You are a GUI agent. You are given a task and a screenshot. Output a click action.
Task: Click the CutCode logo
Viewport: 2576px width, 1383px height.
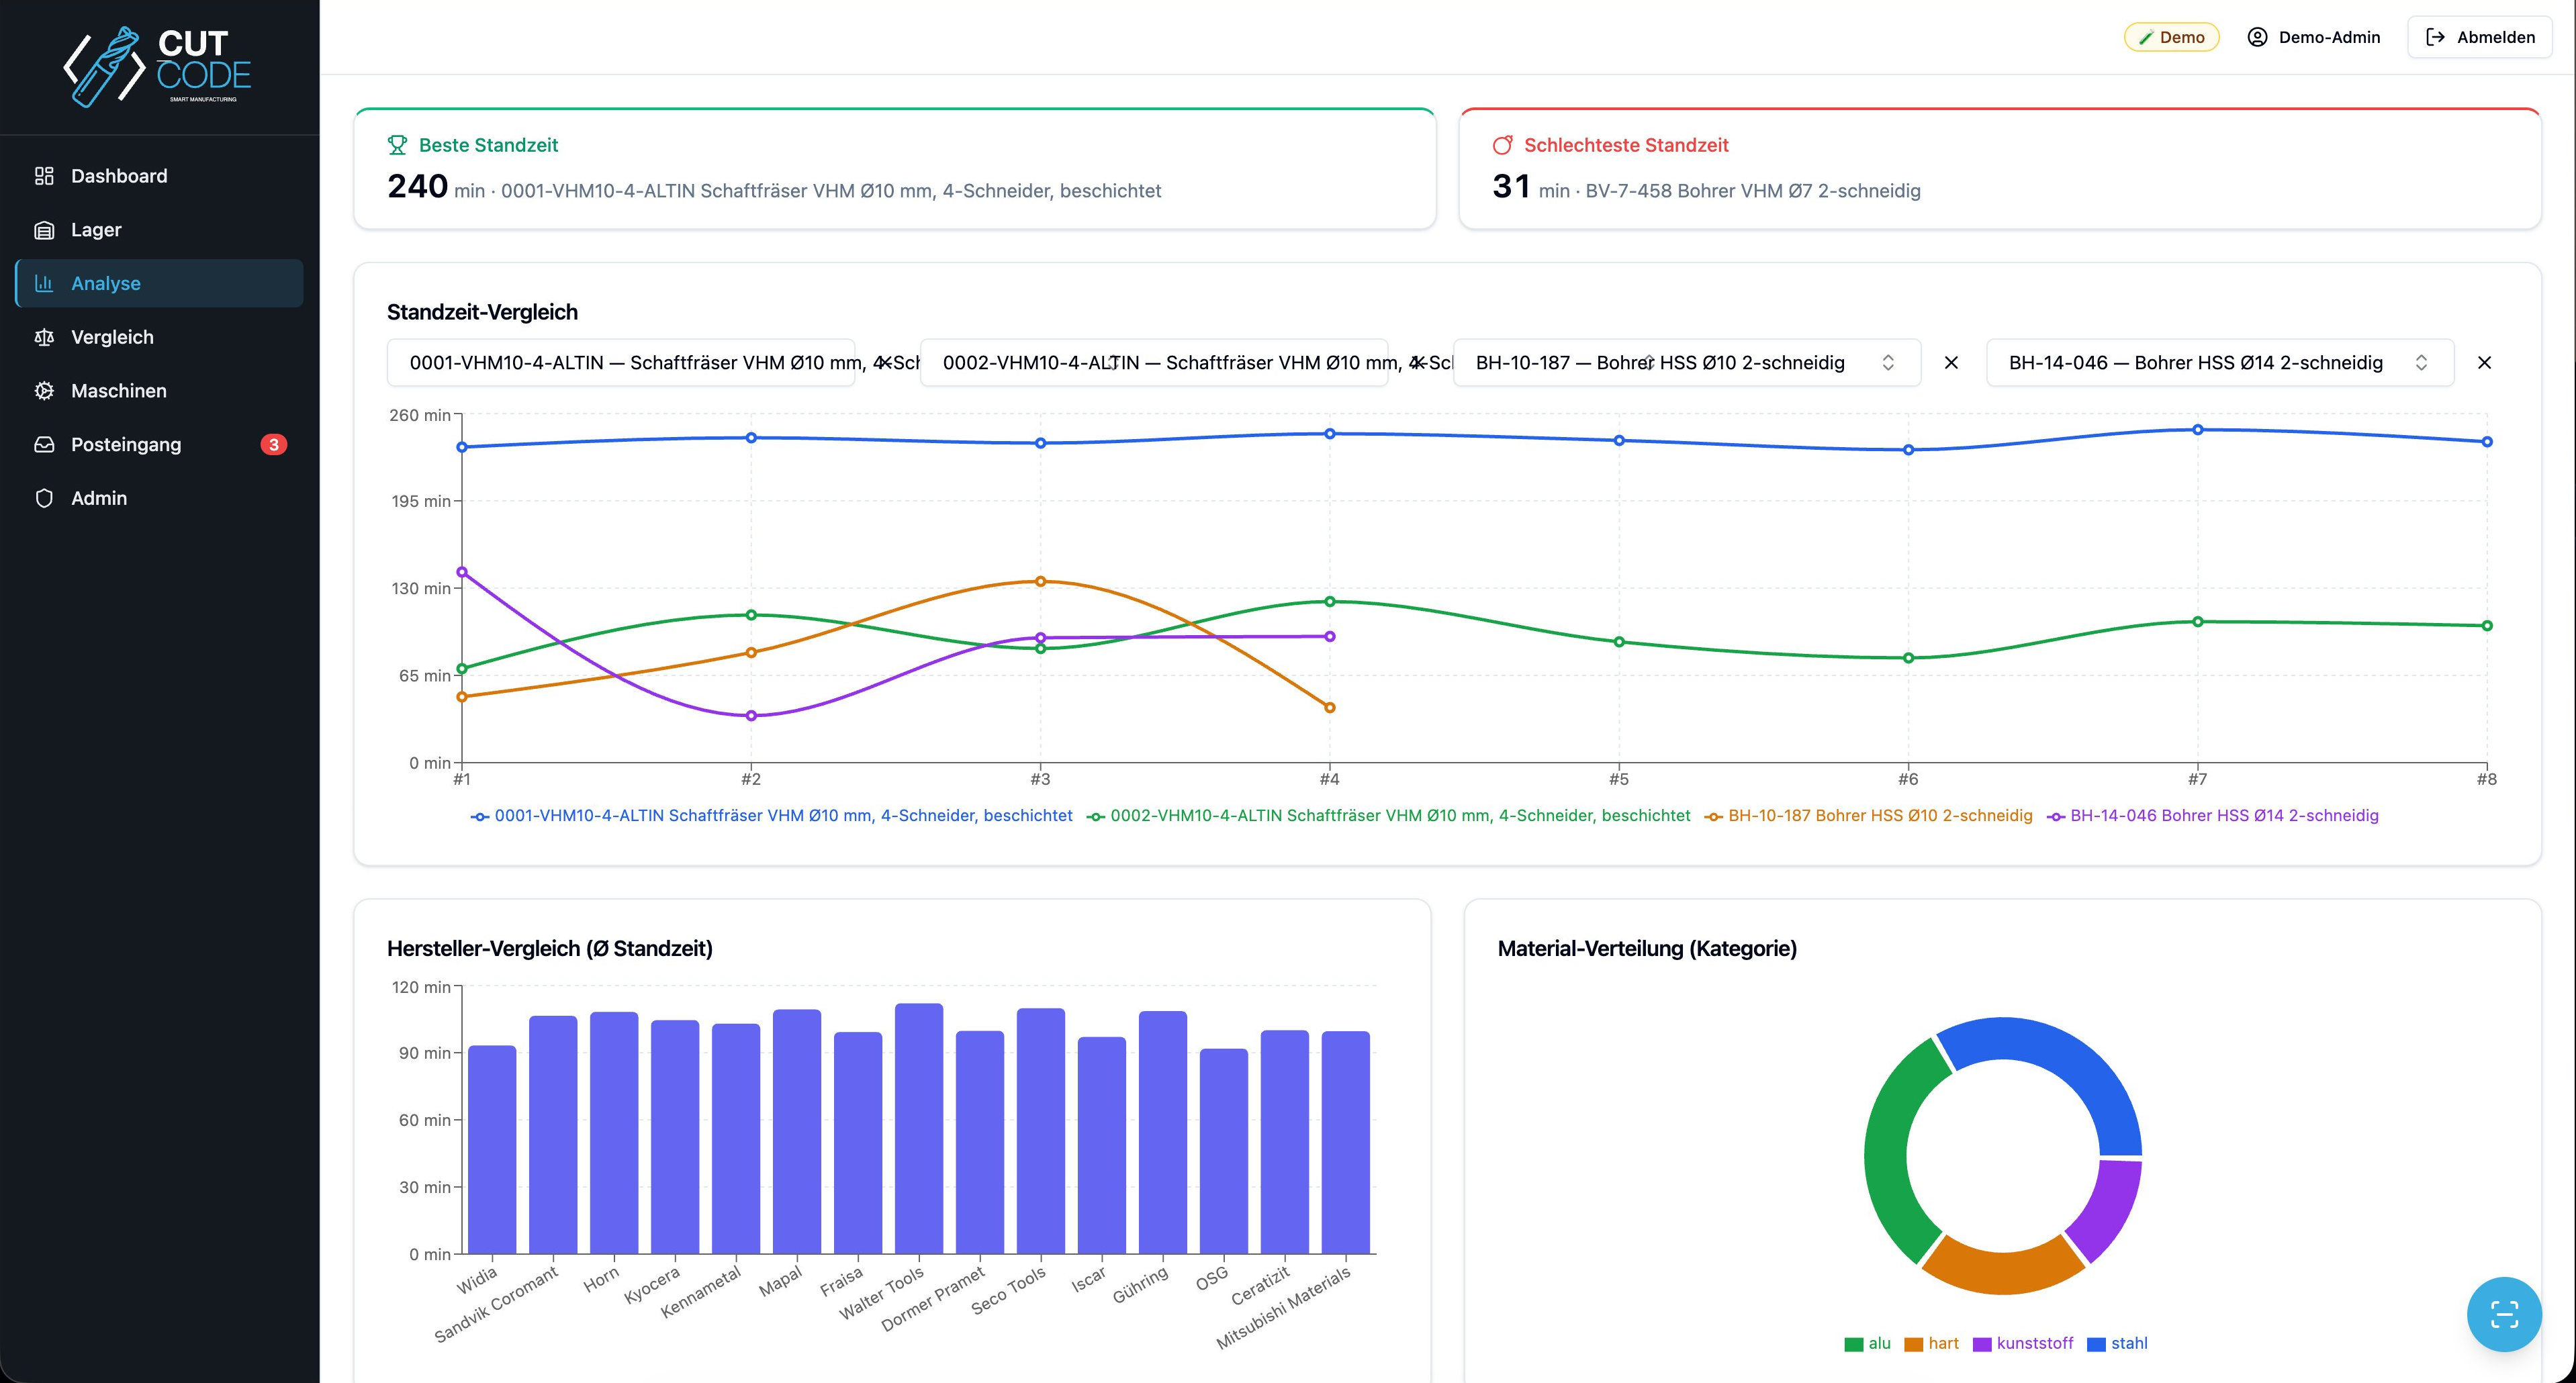click(x=158, y=66)
